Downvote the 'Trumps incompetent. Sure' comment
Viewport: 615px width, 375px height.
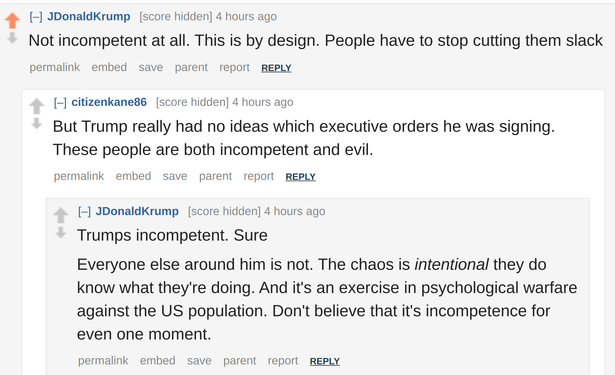[x=61, y=233]
